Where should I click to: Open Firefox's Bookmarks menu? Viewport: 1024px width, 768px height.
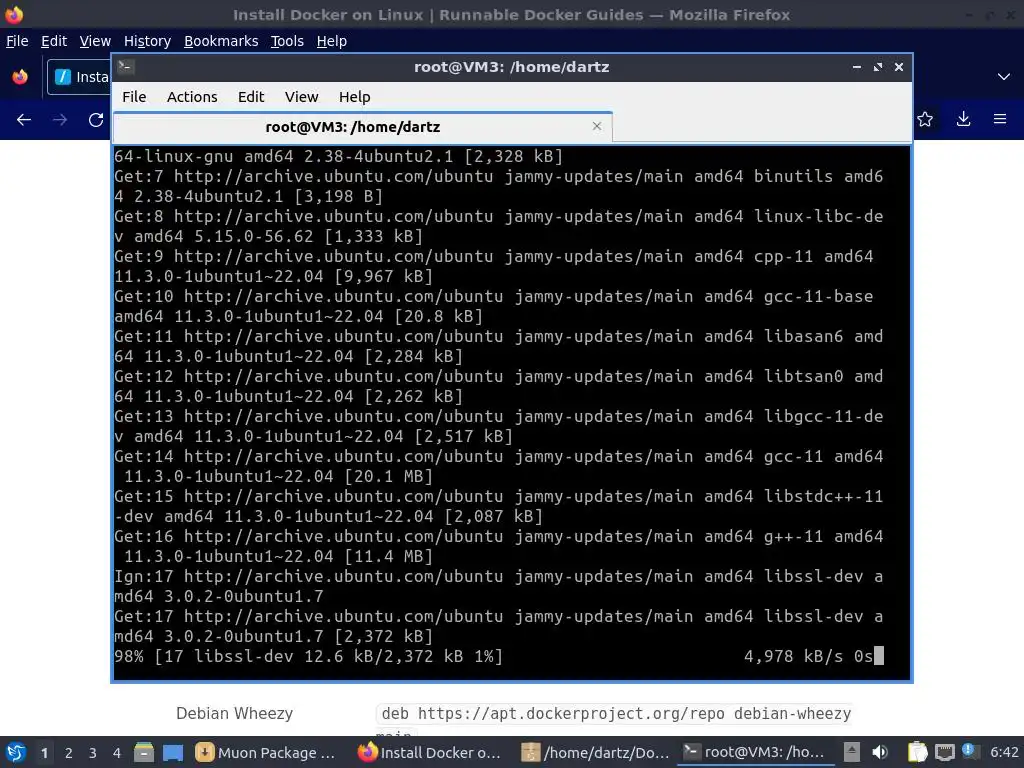click(221, 41)
